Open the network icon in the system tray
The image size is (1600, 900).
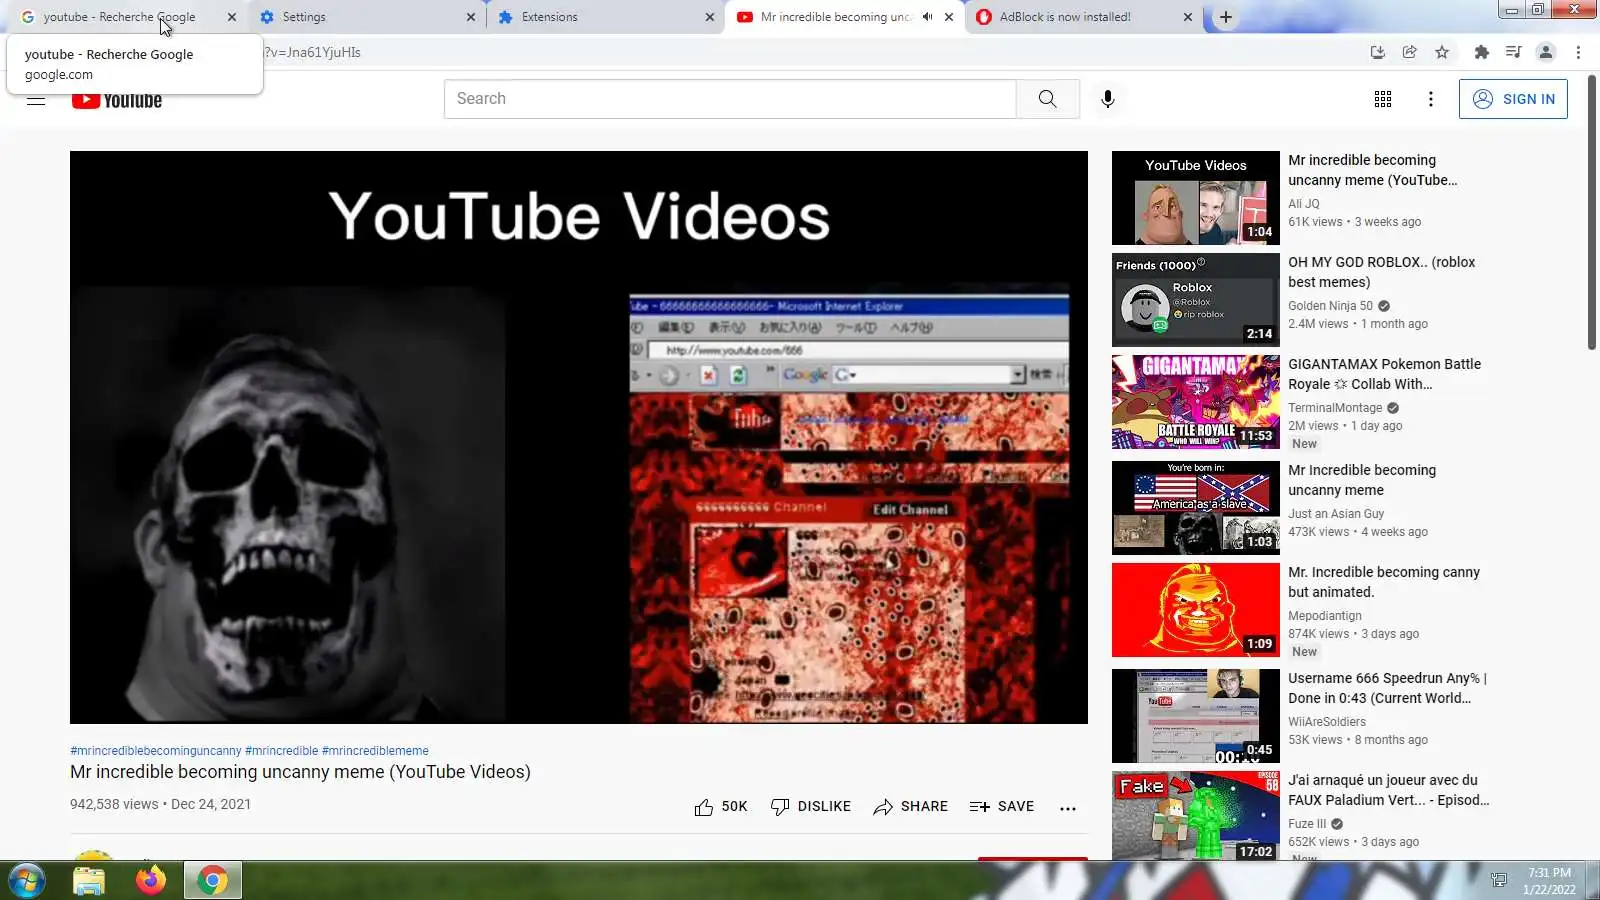coord(1498,880)
